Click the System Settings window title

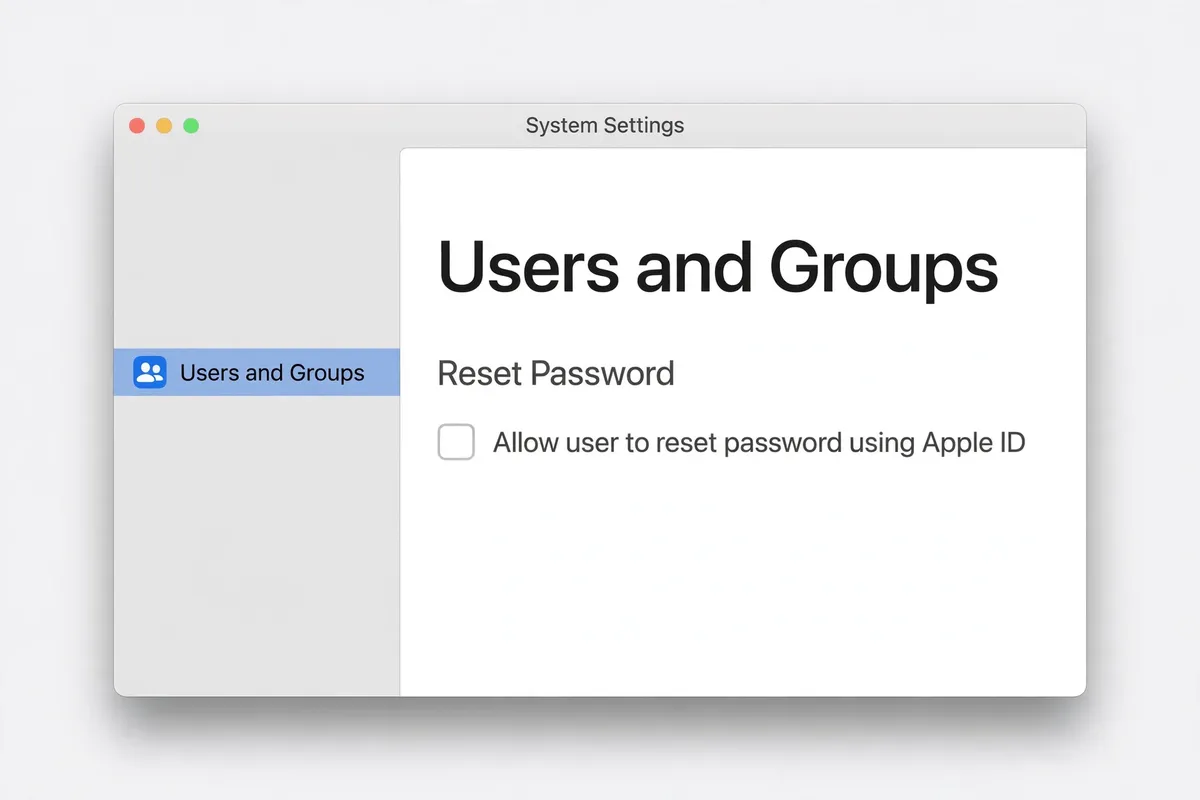point(605,126)
